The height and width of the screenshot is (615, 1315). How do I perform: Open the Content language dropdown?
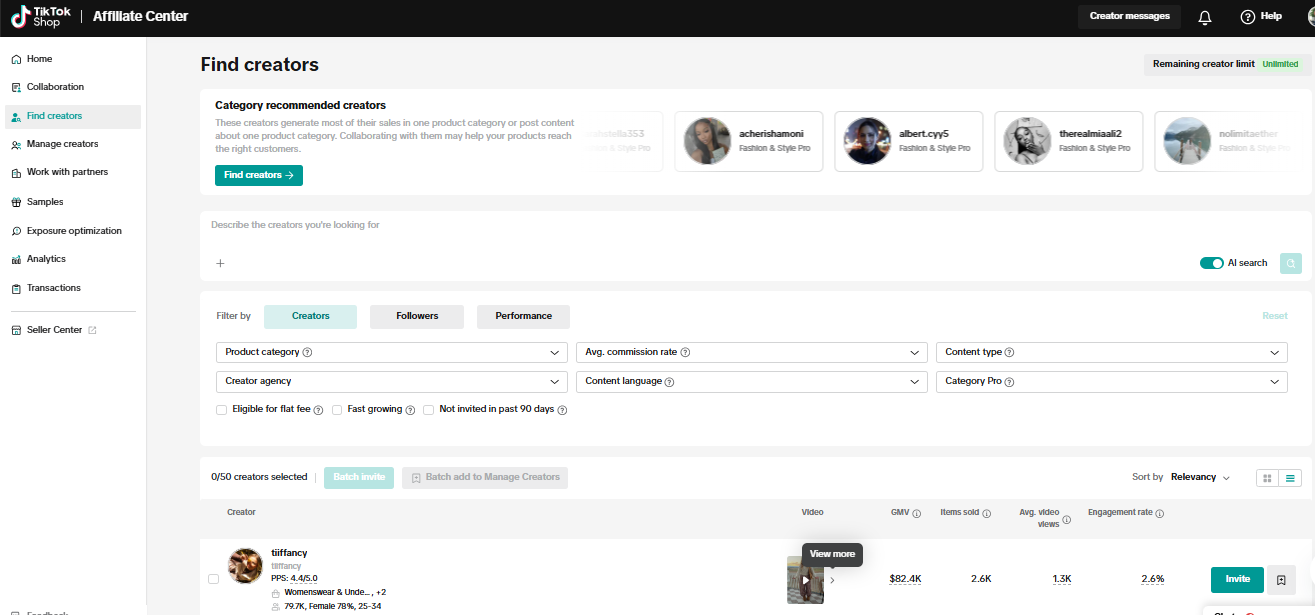[752, 382]
